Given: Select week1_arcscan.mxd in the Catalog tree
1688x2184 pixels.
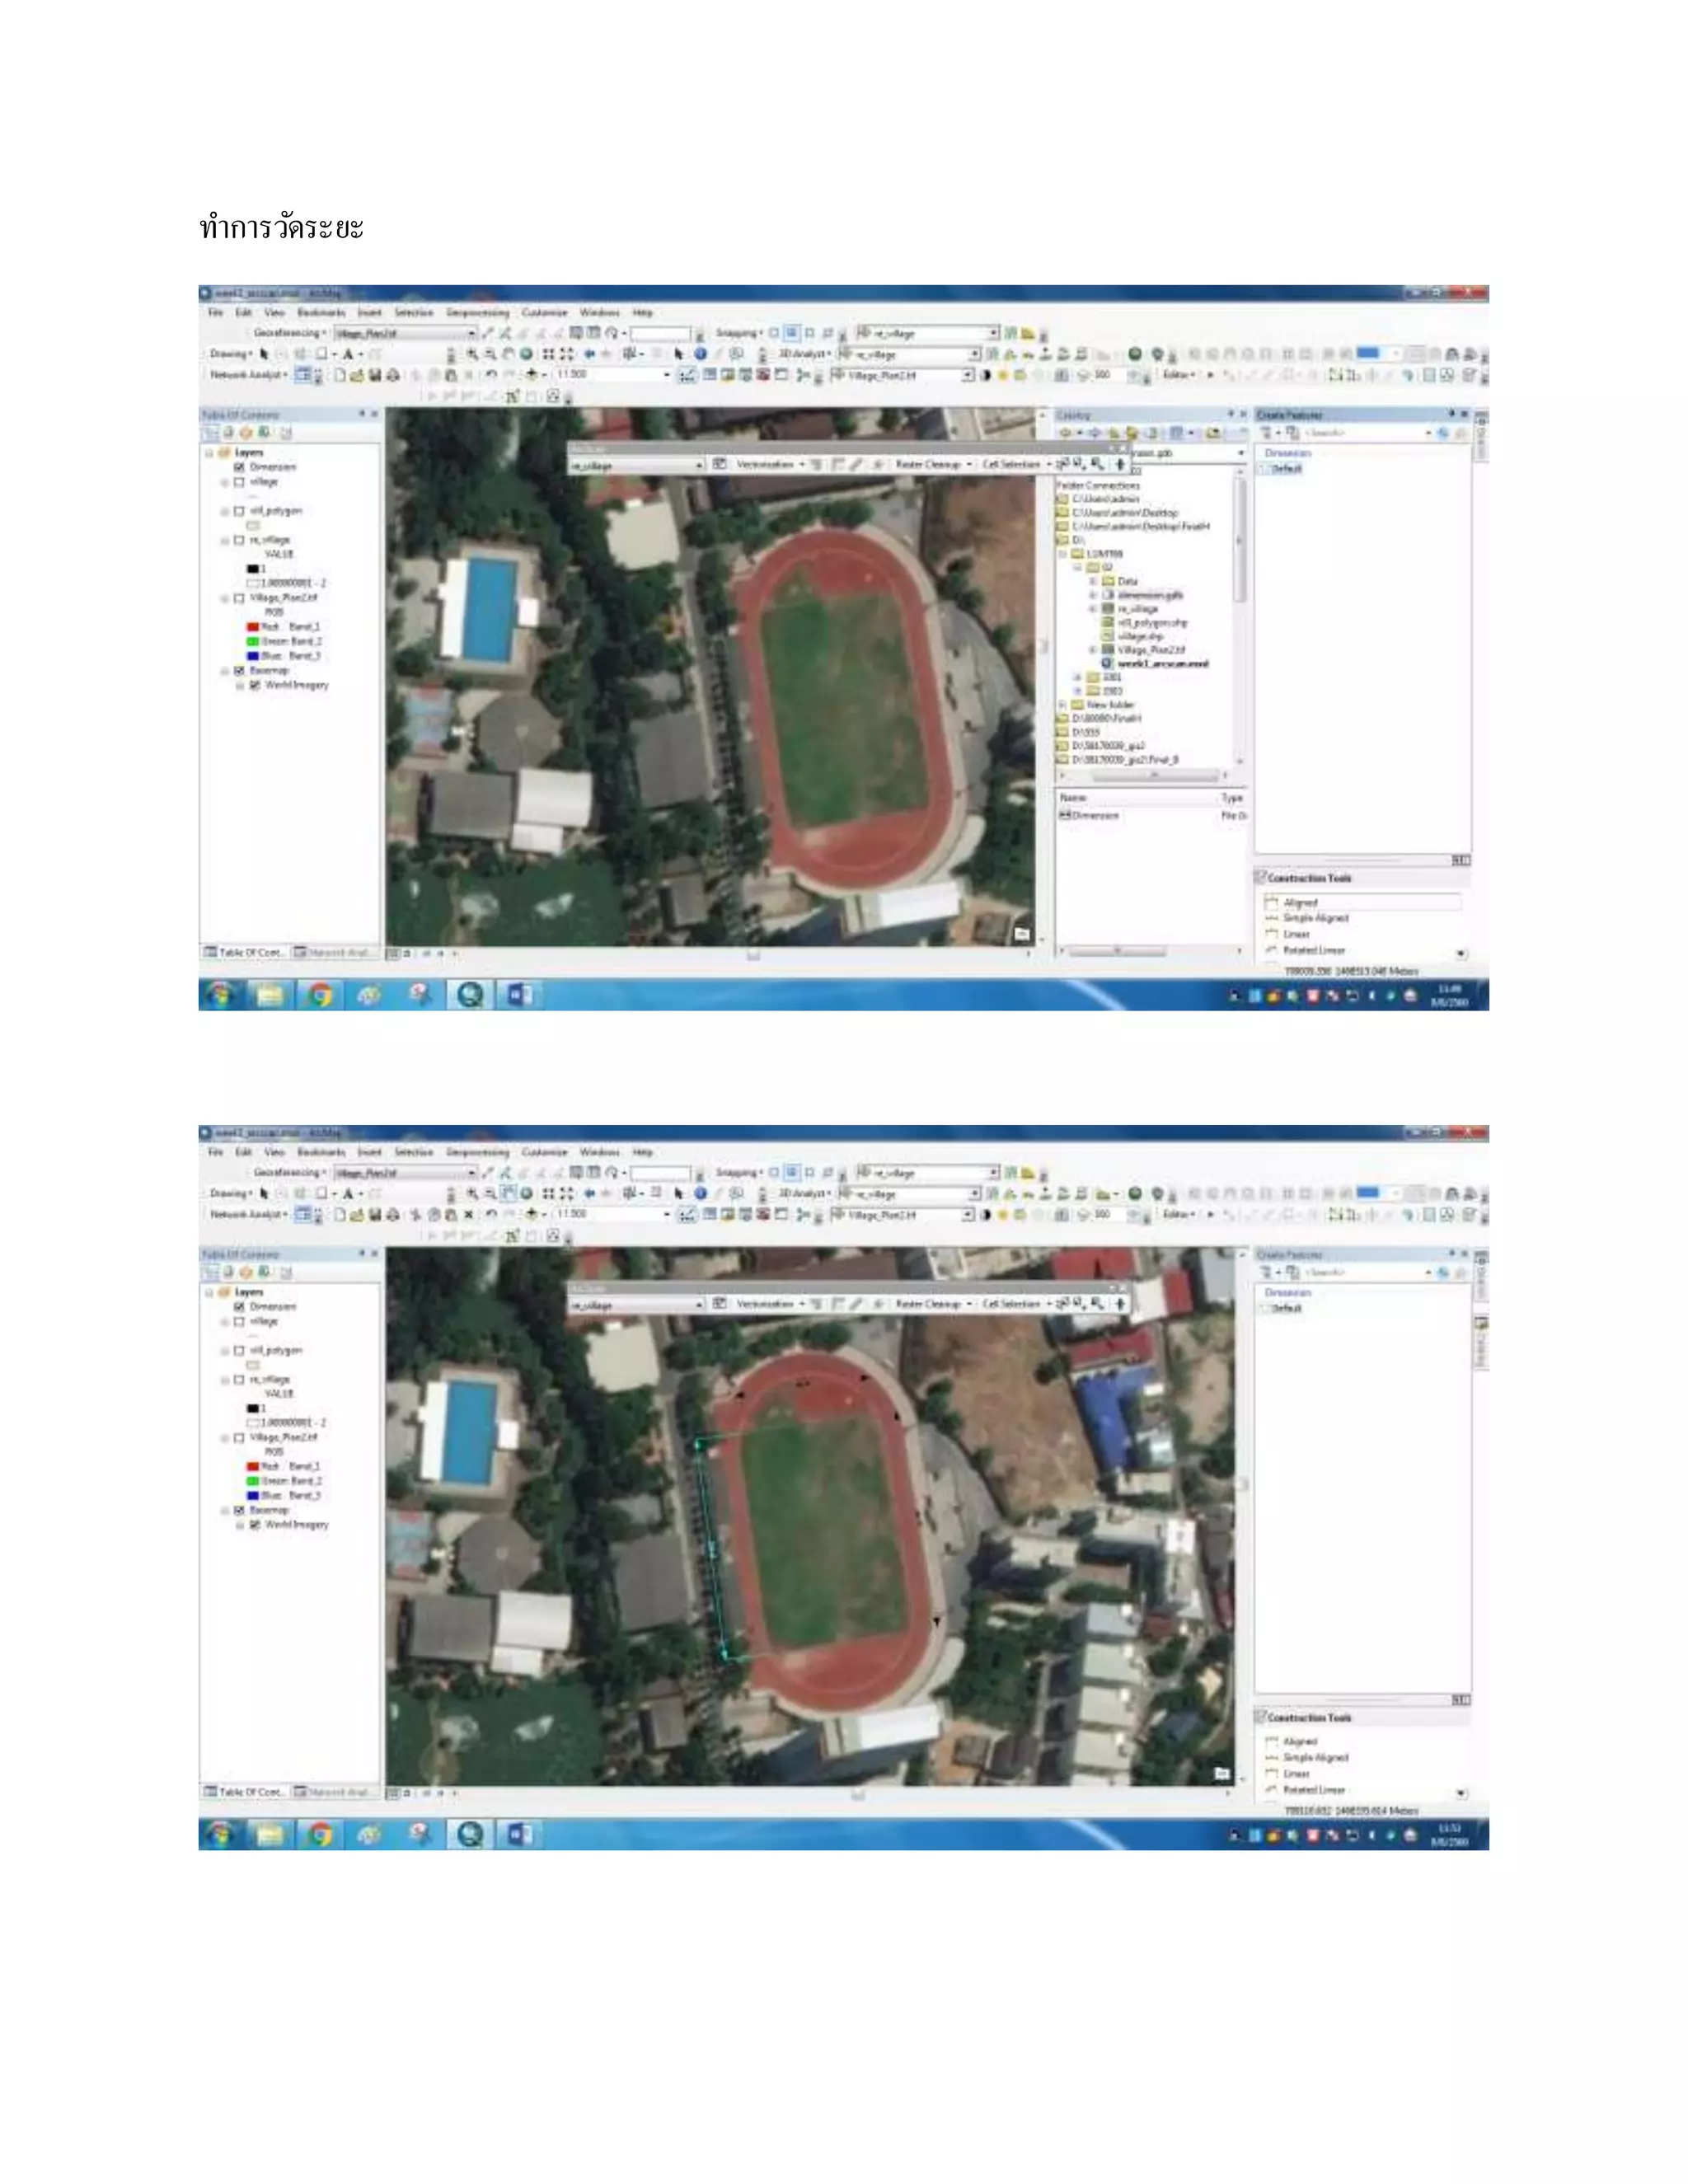Looking at the screenshot, I should click(x=1162, y=664).
